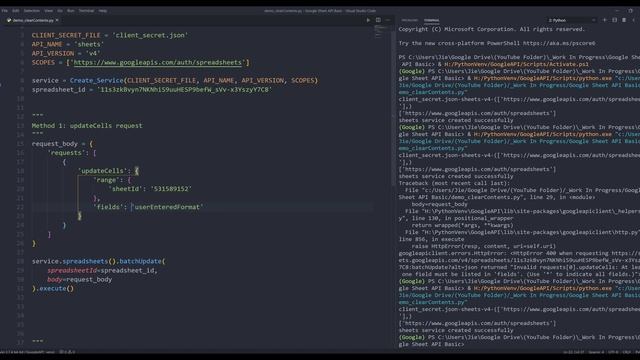The image size is (640, 360).
Task: Split the editor to the right
Action: pos(378,20)
